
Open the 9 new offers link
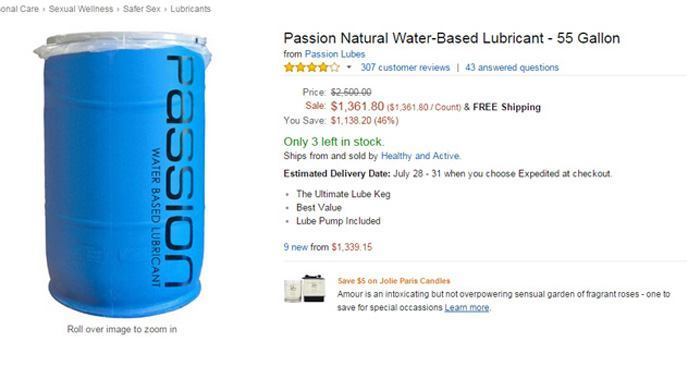point(296,247)
